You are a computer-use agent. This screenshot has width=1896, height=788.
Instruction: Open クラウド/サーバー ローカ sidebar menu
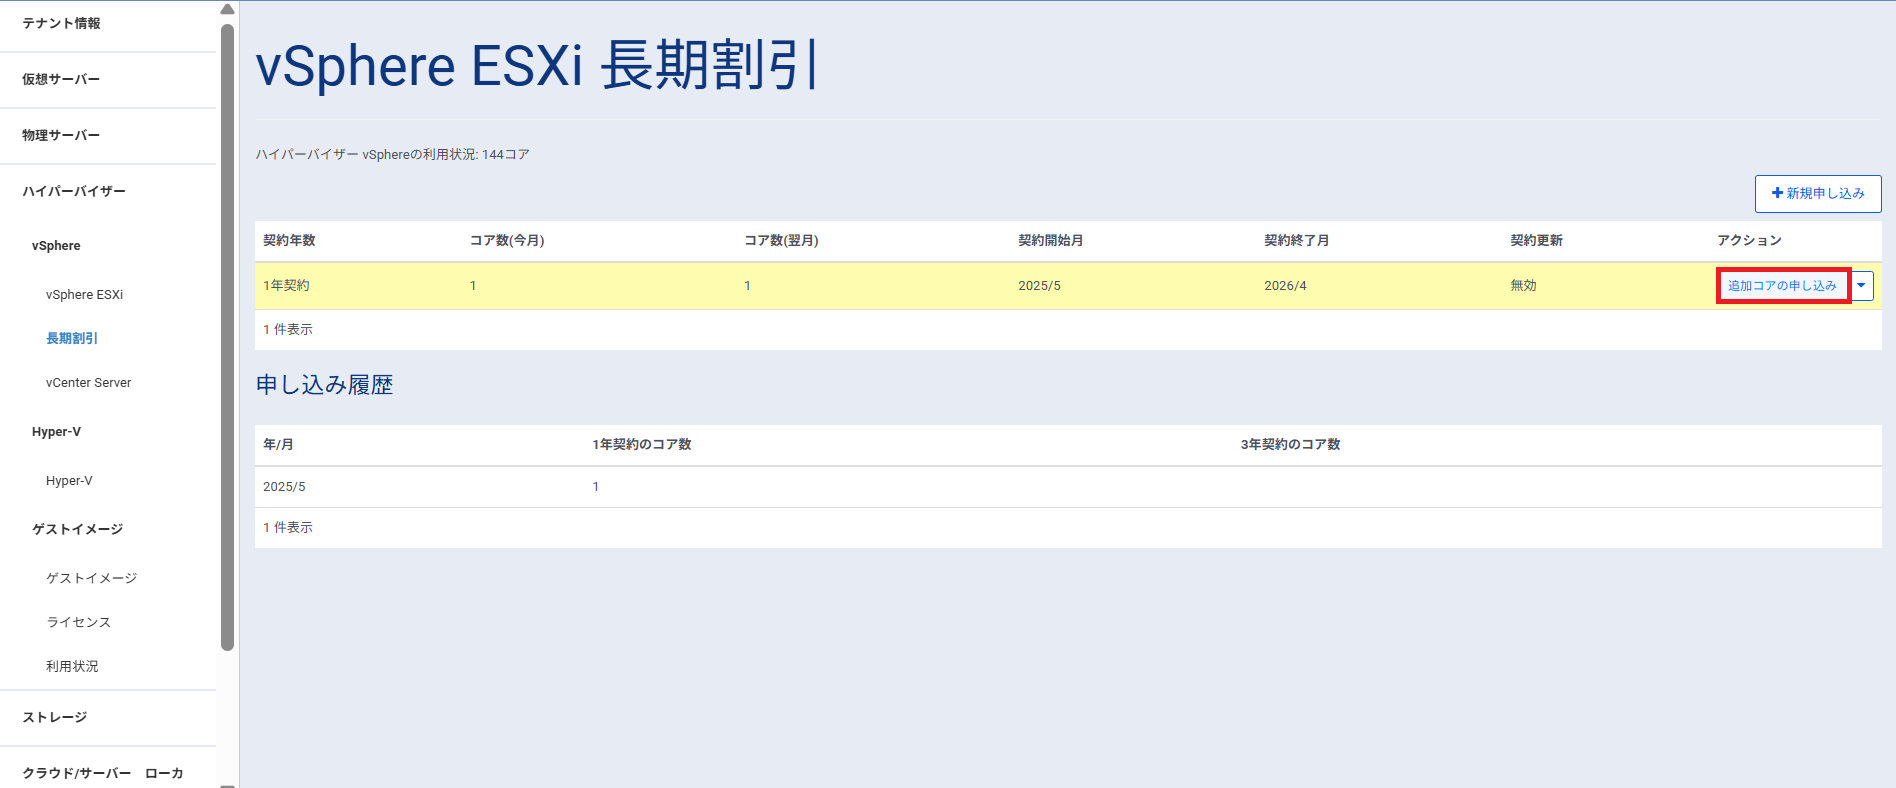[x=103, y=773]
